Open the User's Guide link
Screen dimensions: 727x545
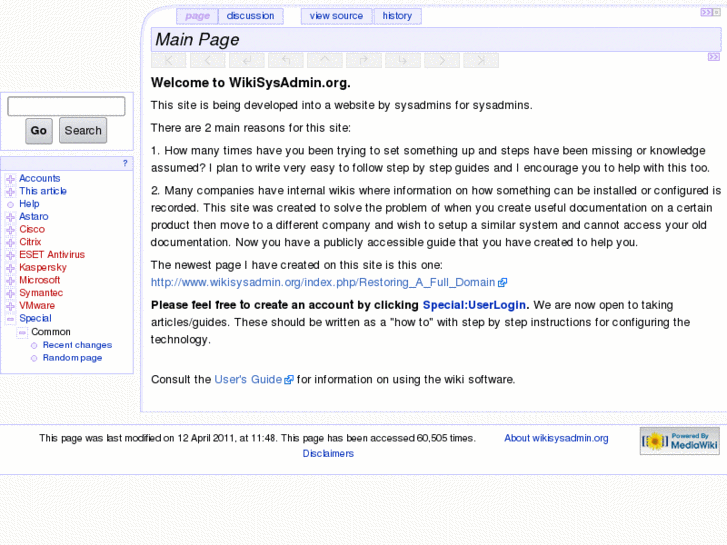pyautogui.click(x=249, y=380)
